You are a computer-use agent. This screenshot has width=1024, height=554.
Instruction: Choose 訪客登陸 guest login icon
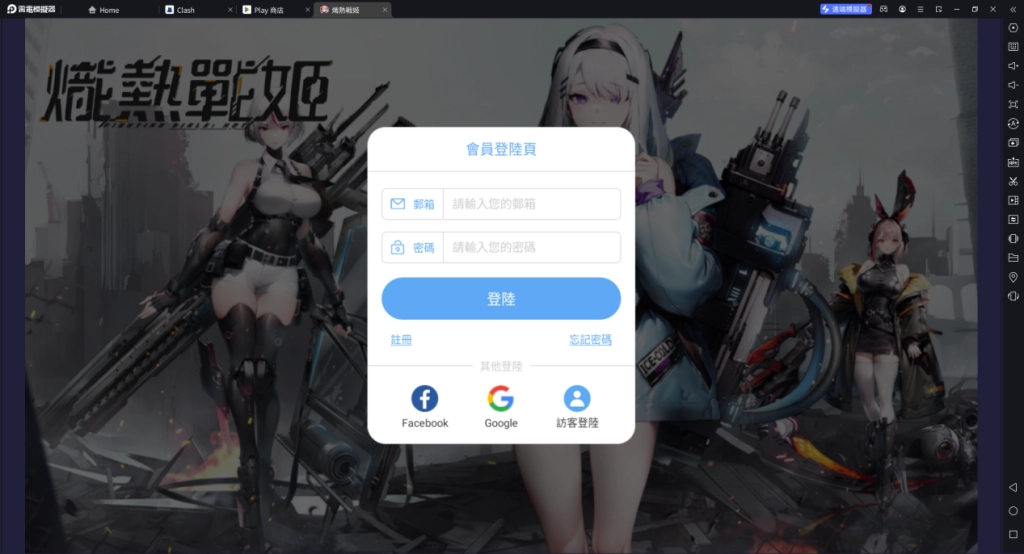(x=577, y=399)
